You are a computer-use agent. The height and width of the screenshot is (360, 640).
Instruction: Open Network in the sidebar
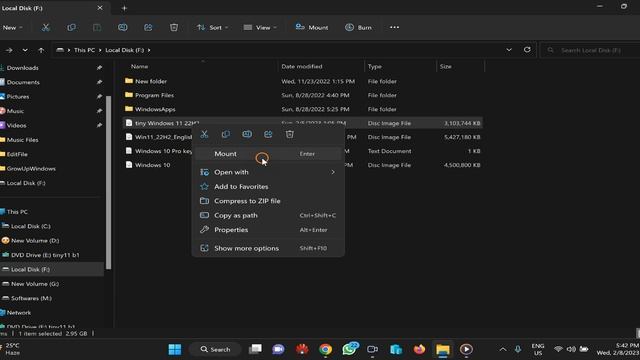point(19,313)
